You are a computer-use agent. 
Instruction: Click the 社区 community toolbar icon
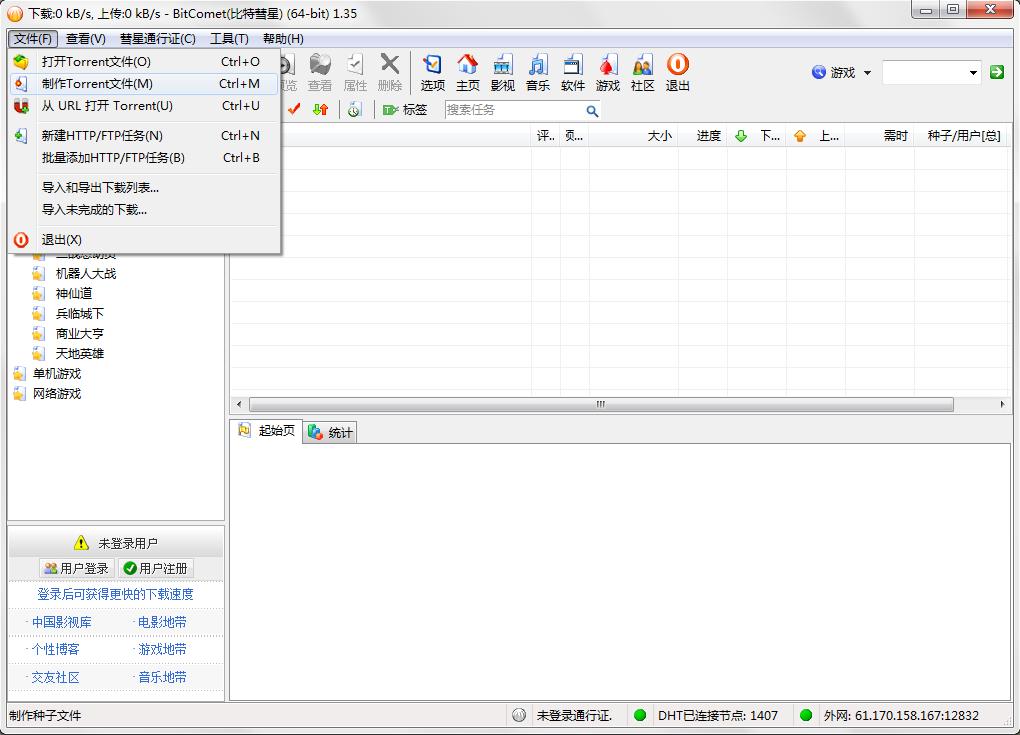point(642,73)
